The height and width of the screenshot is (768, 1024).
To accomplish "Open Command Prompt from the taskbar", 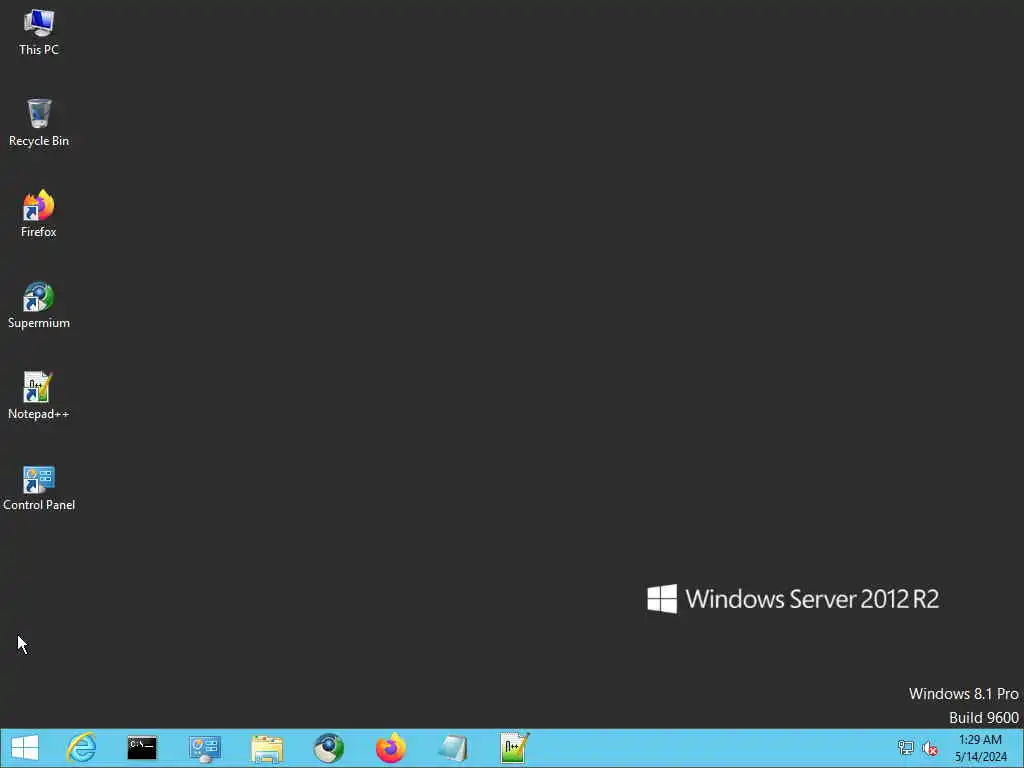I will [142, 748].
